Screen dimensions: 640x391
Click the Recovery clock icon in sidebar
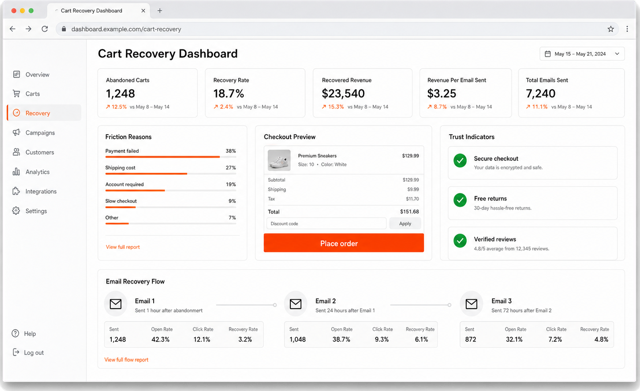[x=16, y=113]
